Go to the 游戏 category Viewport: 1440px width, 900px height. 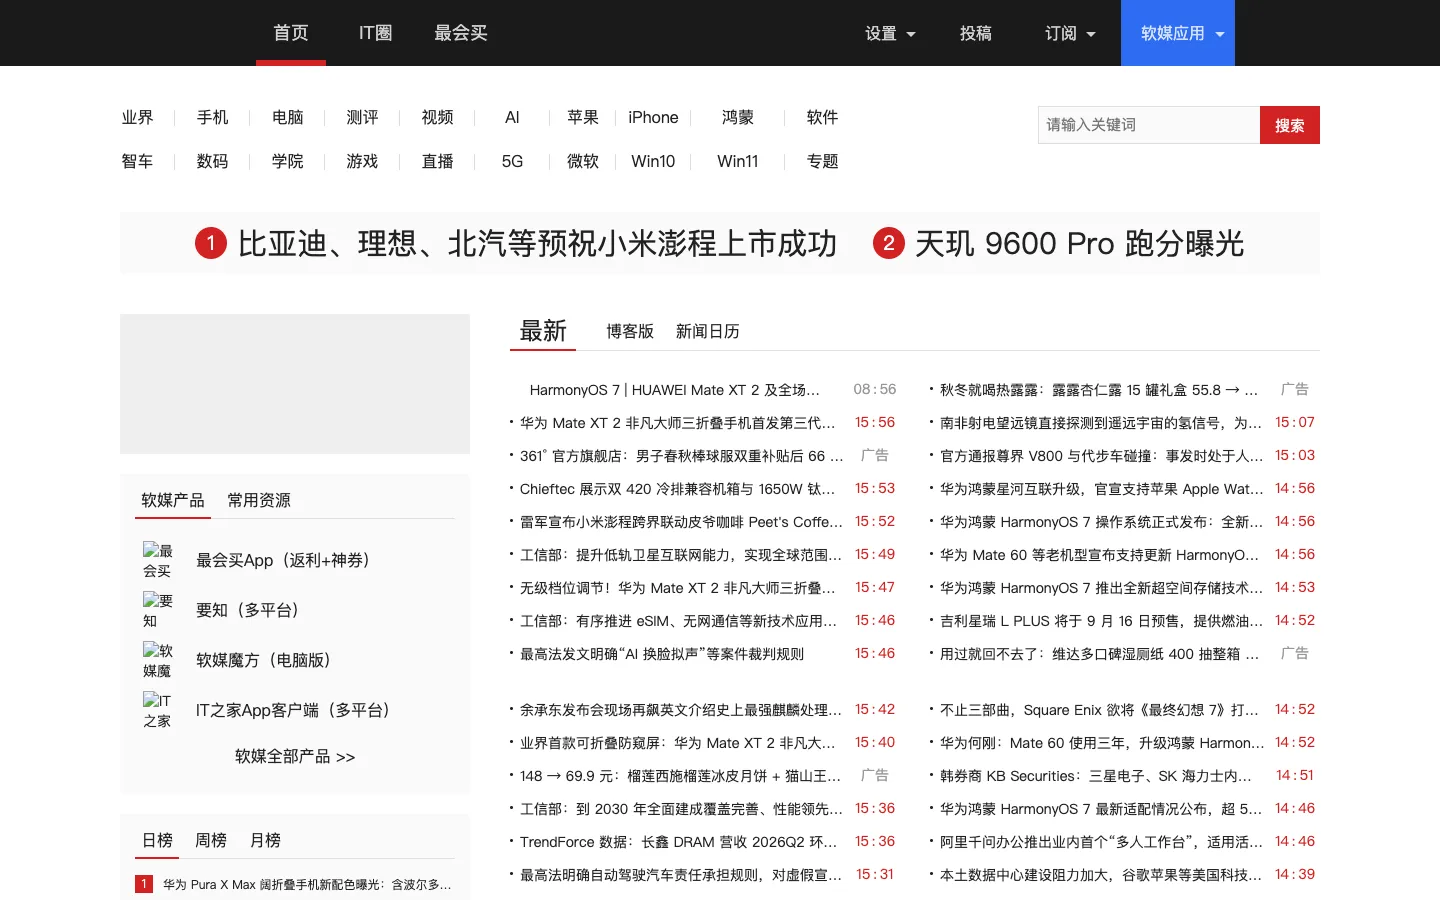click(x=362, y=161)
